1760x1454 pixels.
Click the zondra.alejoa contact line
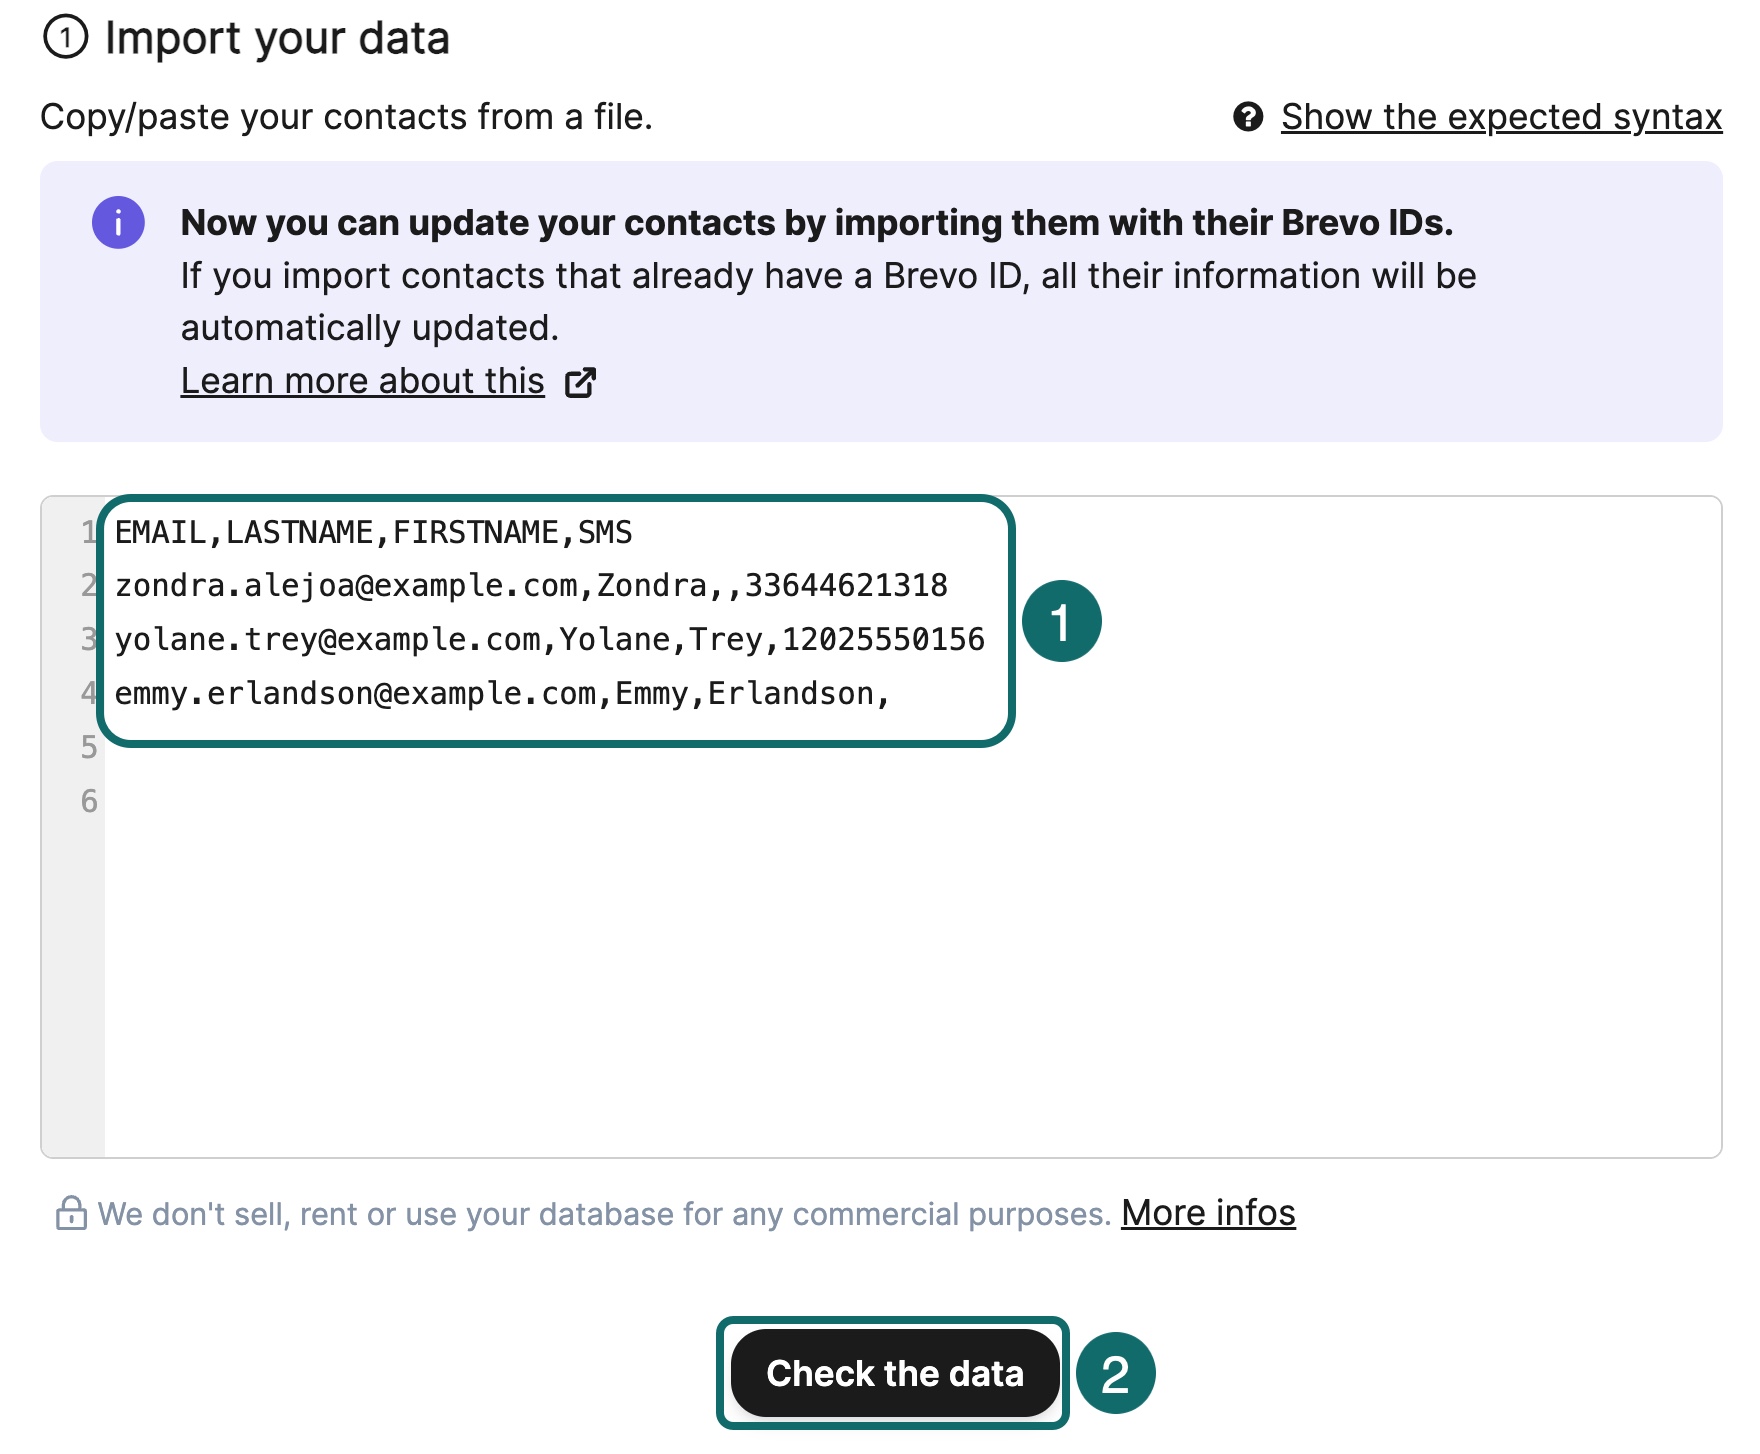[530, 585]
